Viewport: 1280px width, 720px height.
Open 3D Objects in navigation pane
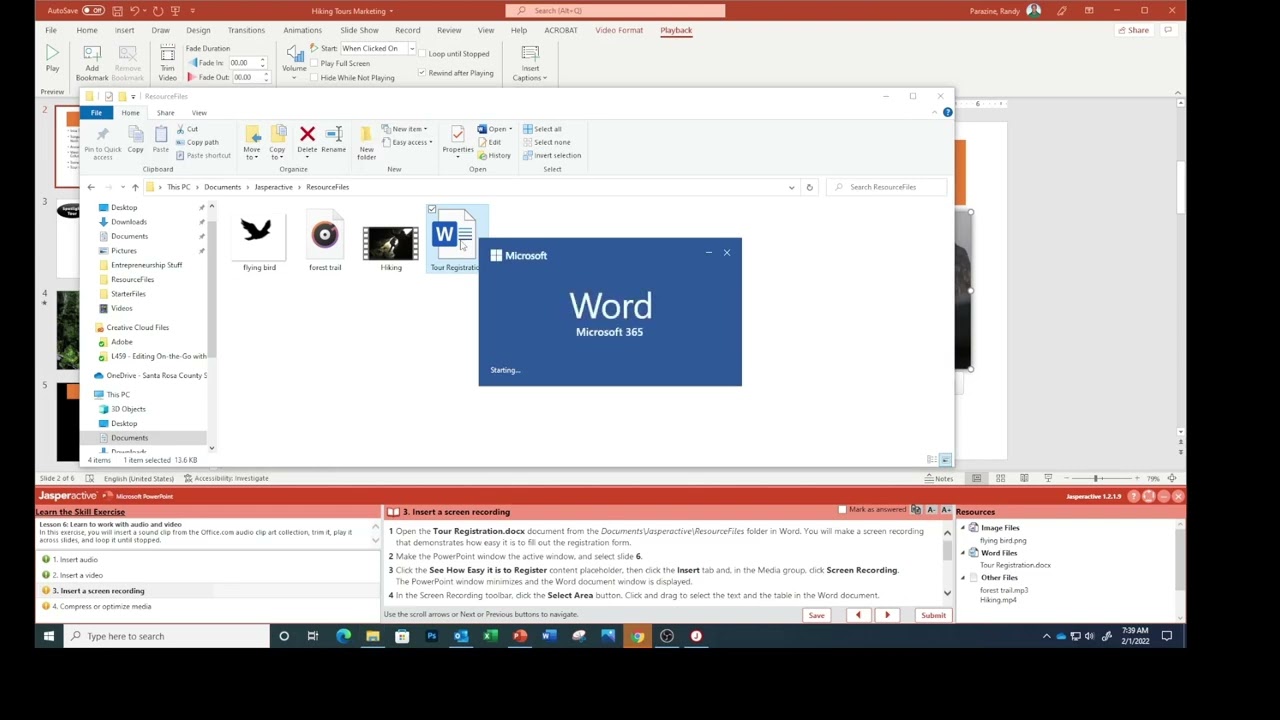(128, 409)
